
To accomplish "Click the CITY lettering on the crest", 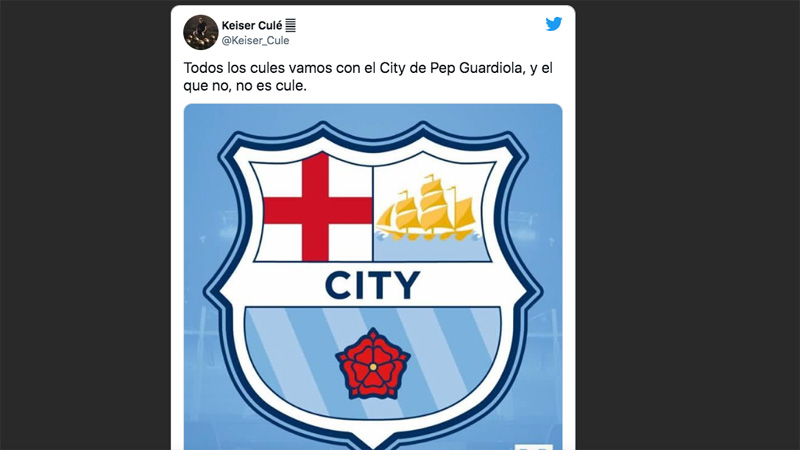I will [x=372, y=285].
